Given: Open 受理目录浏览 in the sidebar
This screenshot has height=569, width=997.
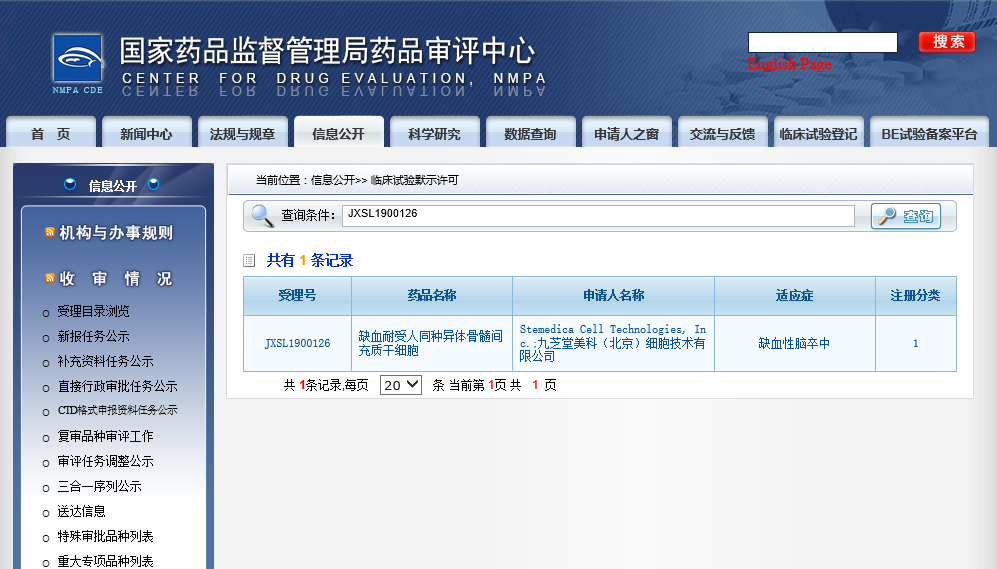Looking at the screenshot, I should coord(93,311).
